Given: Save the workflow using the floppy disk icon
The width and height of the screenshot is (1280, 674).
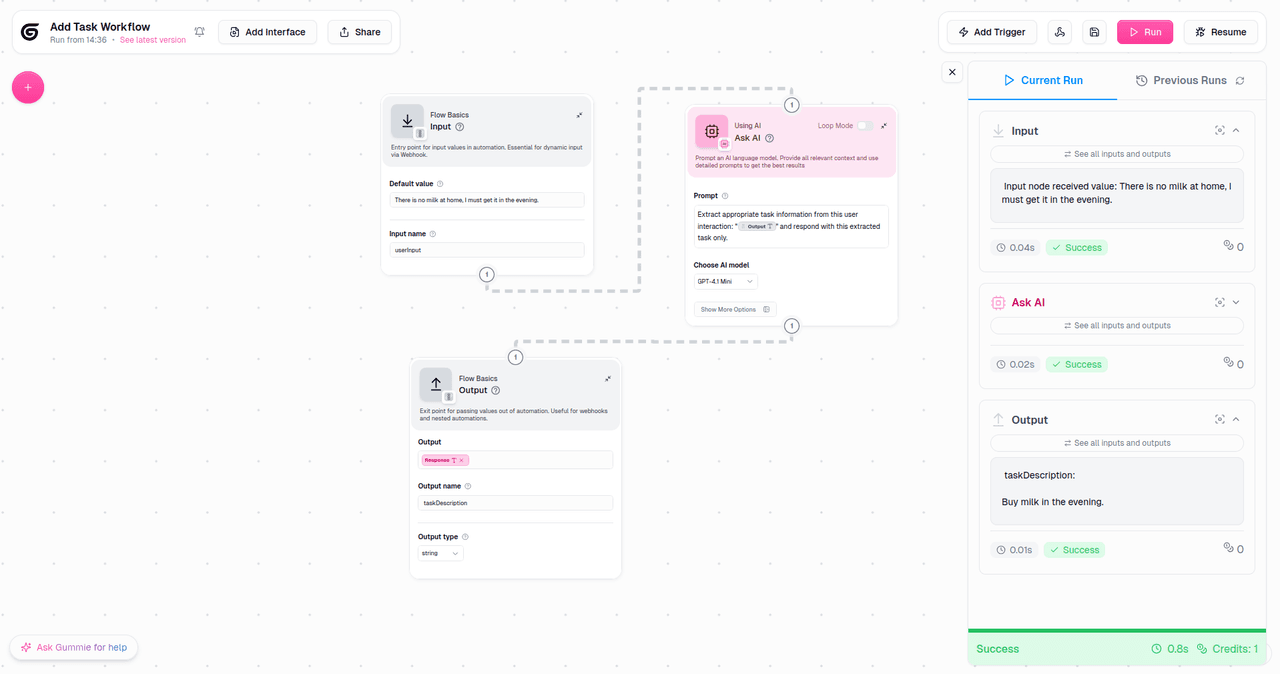Looking at the screenshot, I should 1093,31.
